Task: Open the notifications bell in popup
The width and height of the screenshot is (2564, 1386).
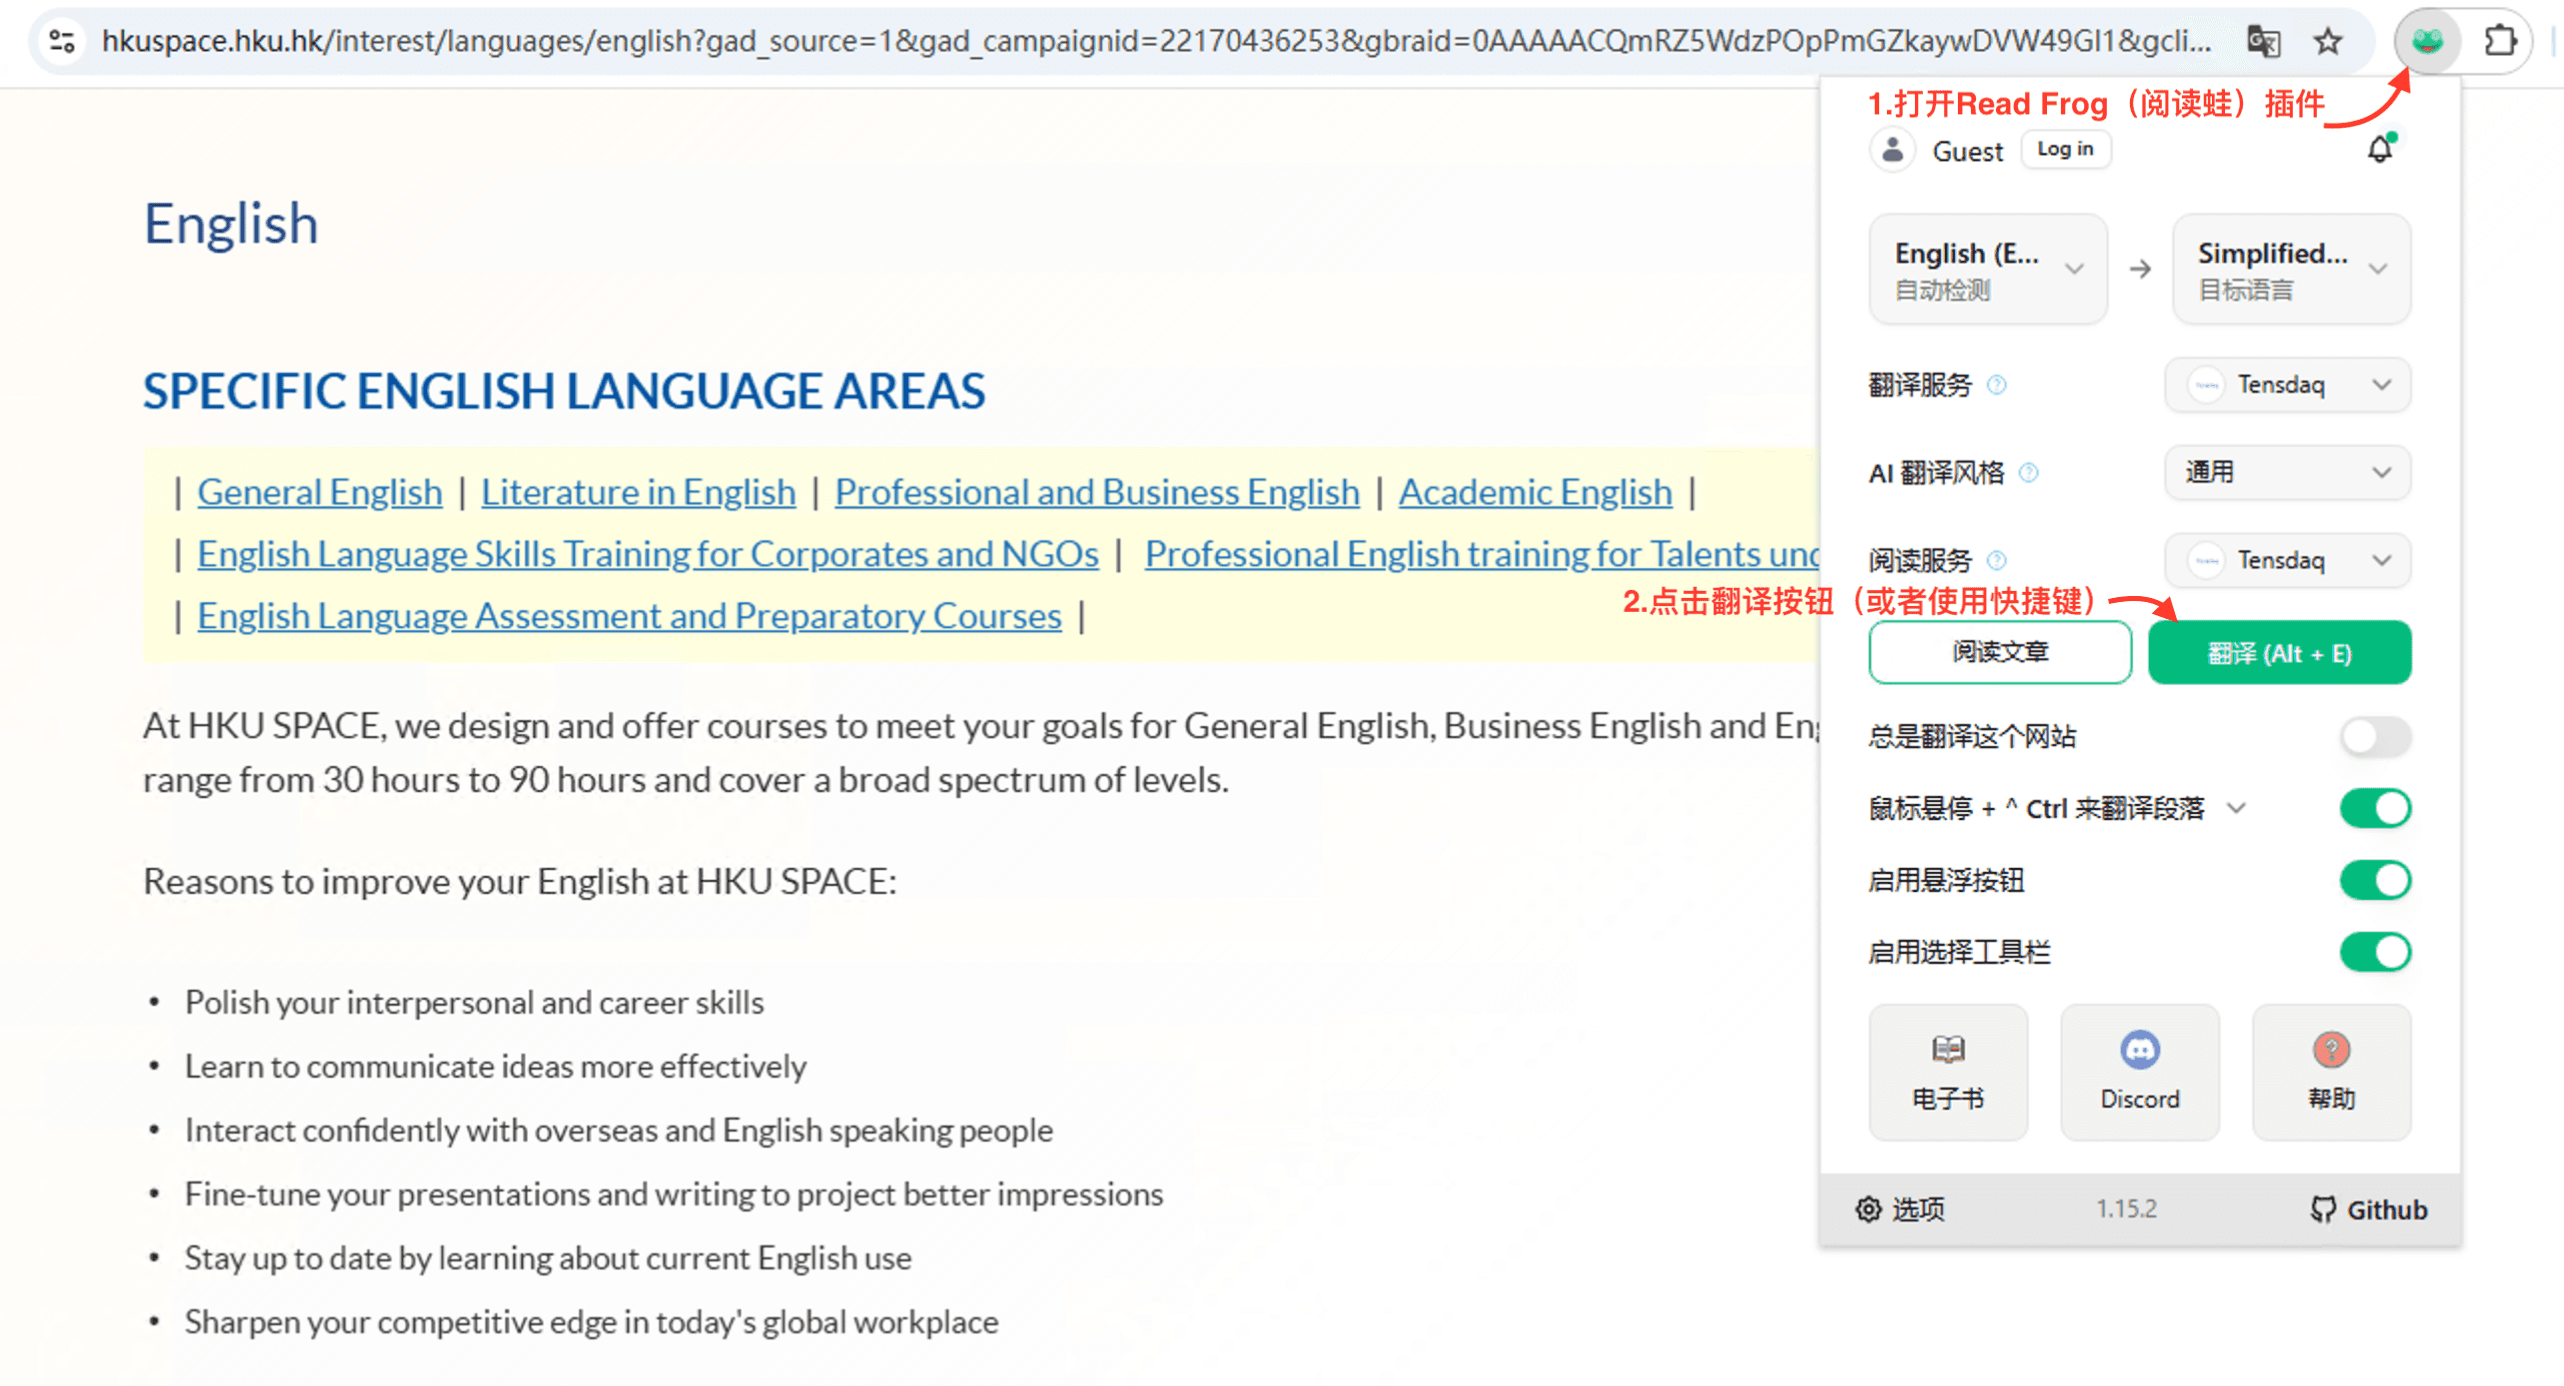Action: point(2380,149)
